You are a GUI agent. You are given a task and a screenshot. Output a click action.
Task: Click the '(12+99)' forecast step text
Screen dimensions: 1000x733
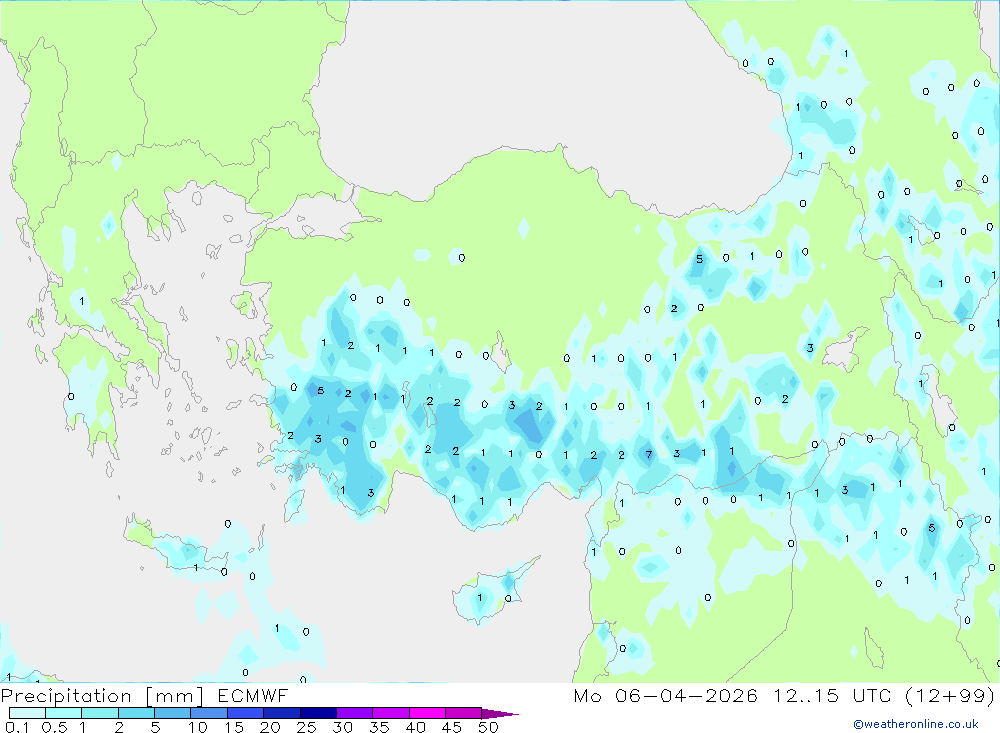(950, 695)
